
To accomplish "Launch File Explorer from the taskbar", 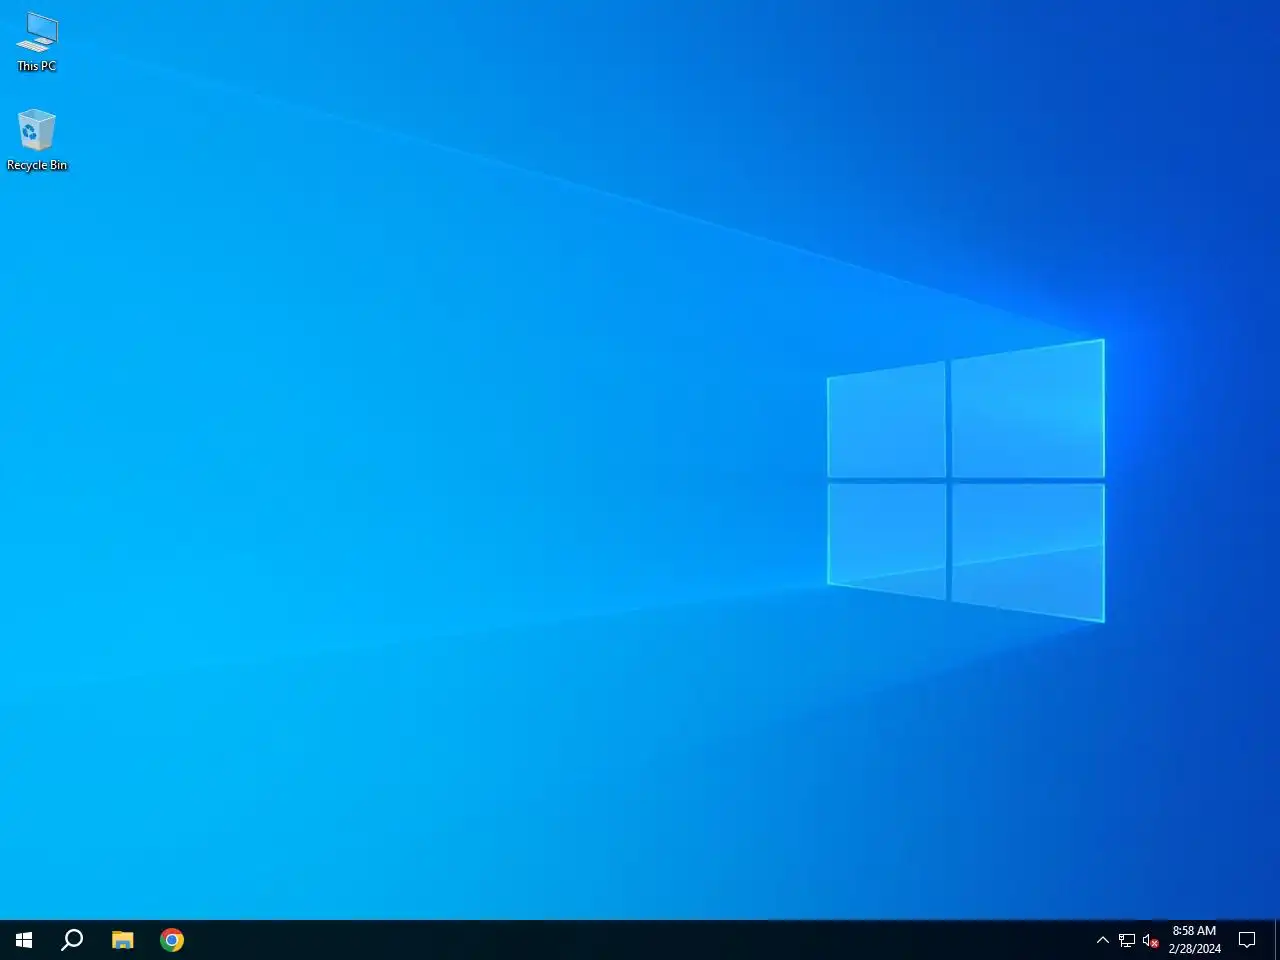I will (122, 940).
